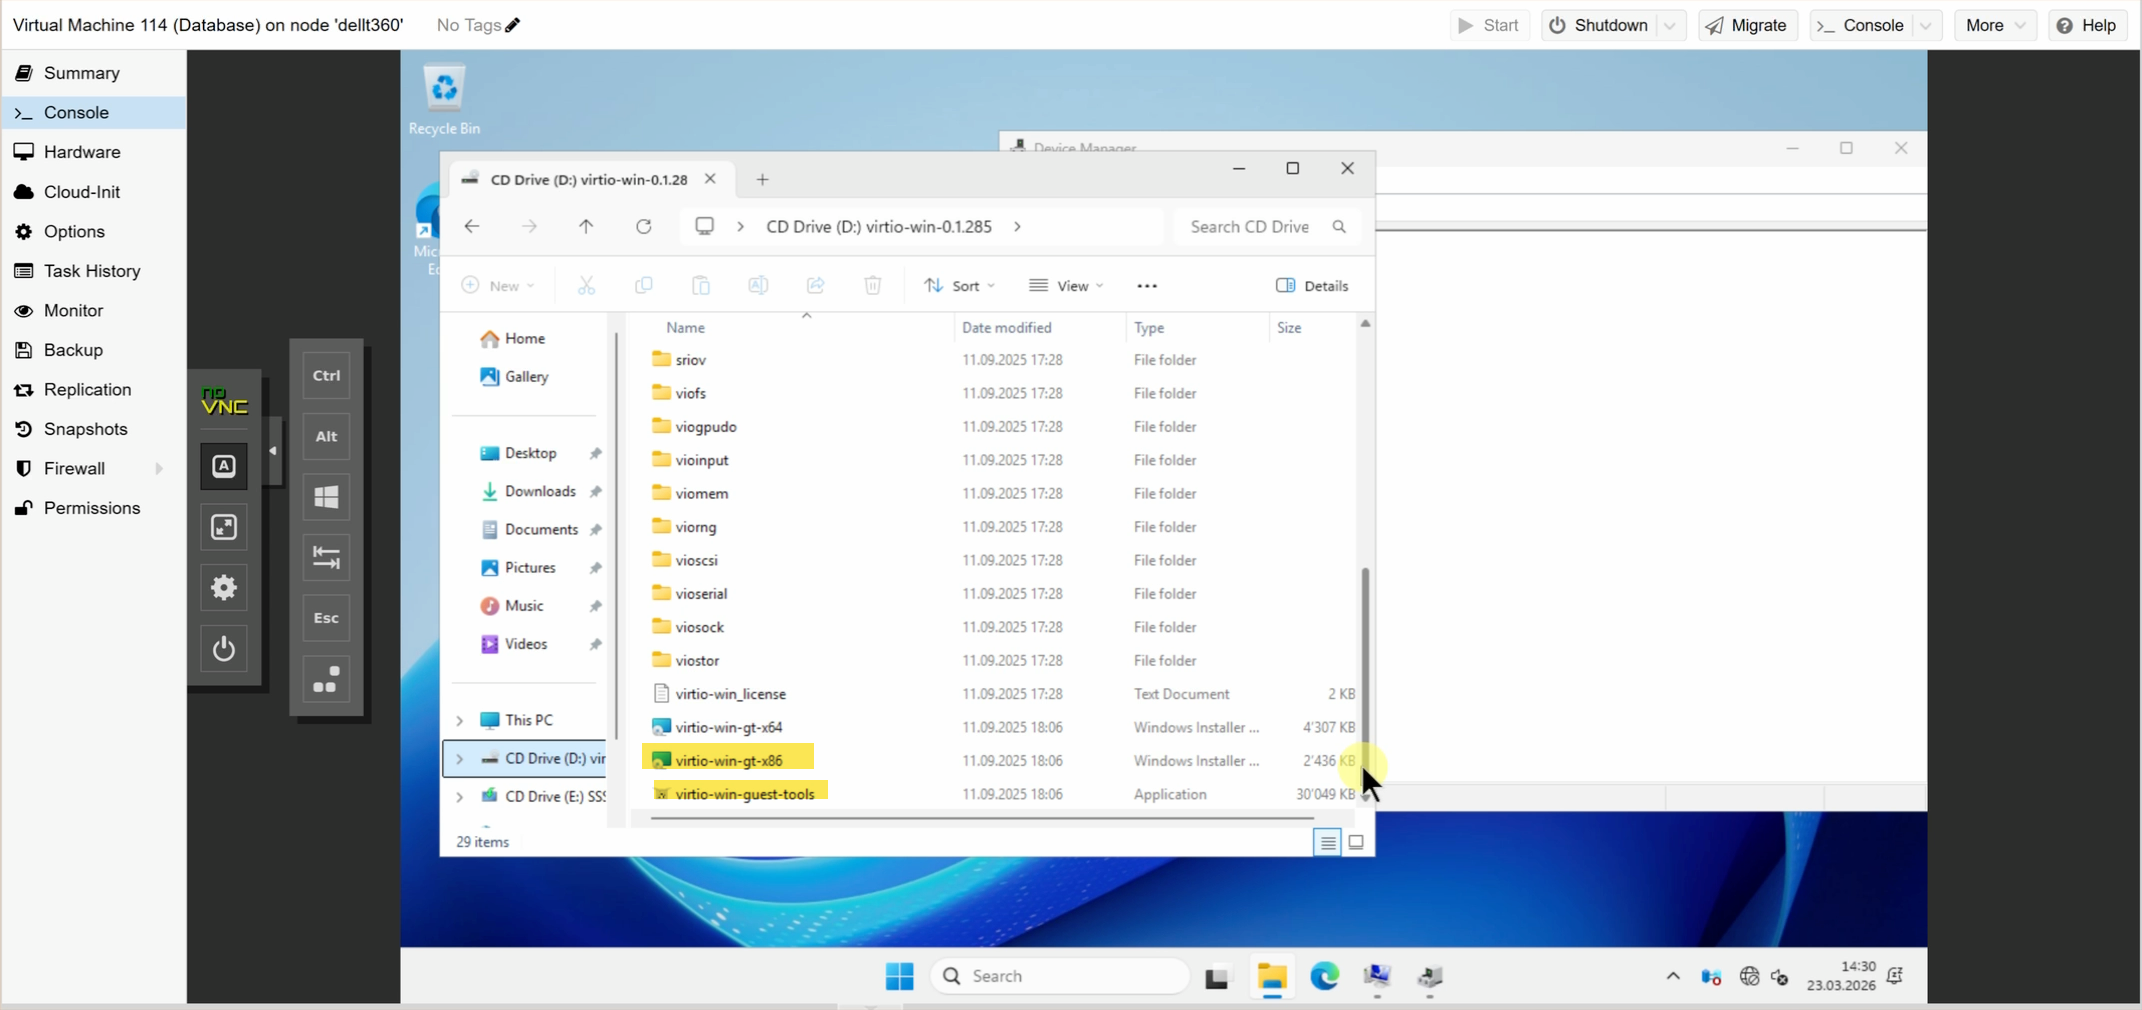Click the noVNC power control icon
2142x1010 pixels.
223,648
